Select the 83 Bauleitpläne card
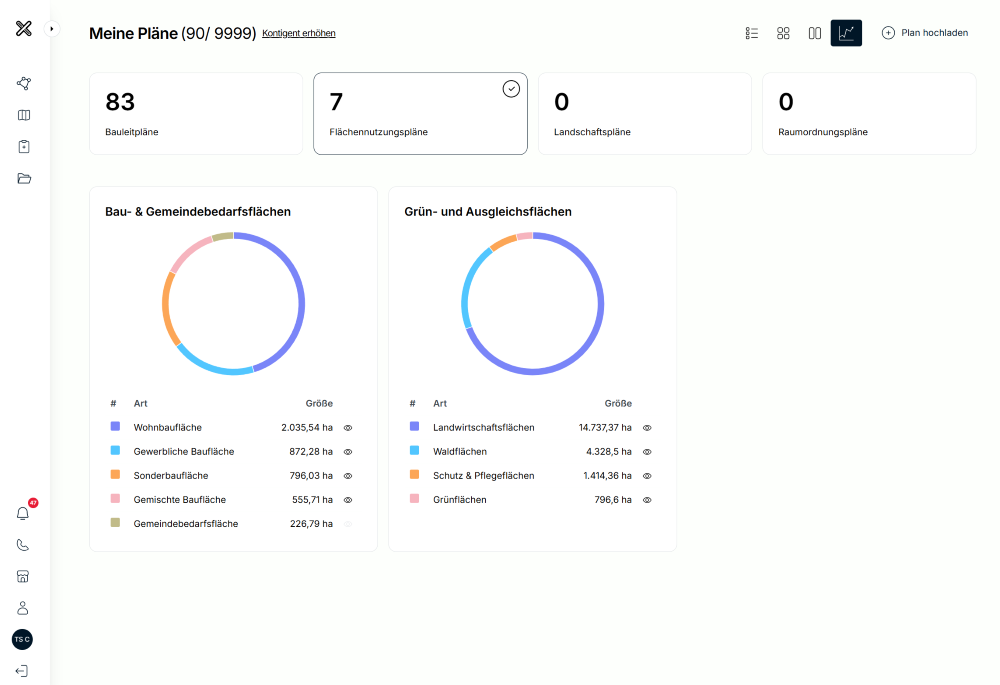Screen dimensions: 1000x685 (x=196, y=114)
